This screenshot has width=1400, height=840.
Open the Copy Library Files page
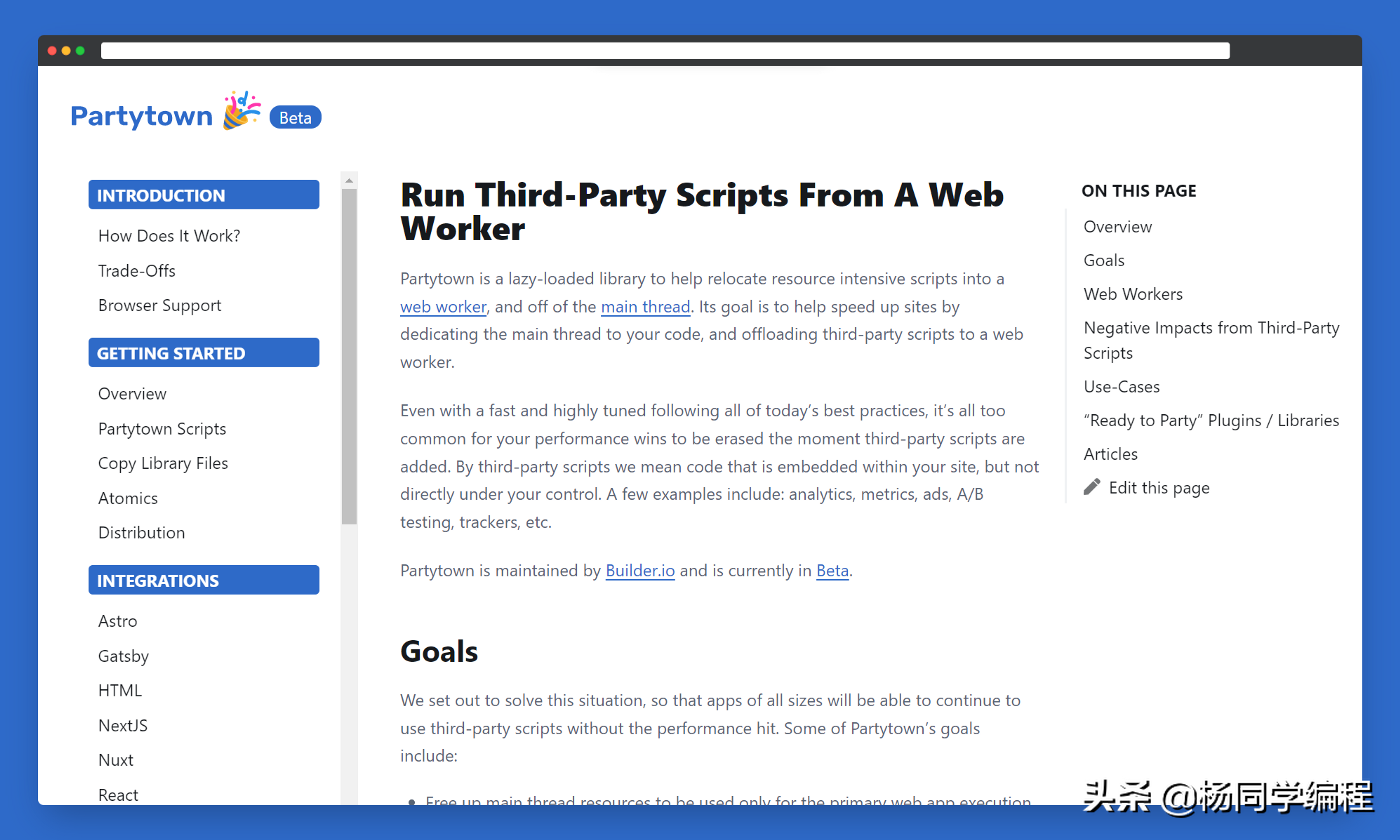(163, 463)
